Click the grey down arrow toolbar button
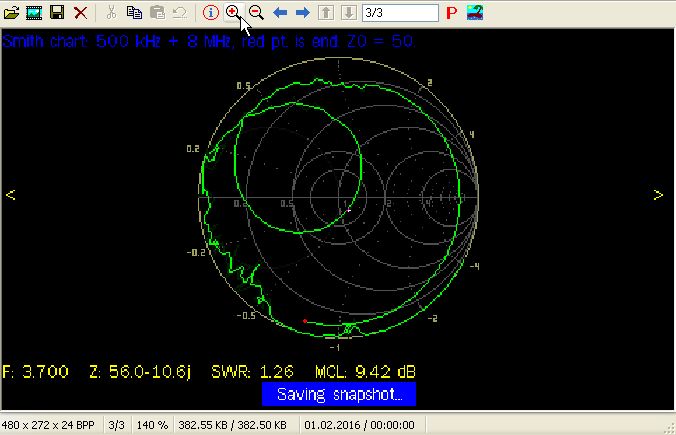 click(x=348, y=13)
